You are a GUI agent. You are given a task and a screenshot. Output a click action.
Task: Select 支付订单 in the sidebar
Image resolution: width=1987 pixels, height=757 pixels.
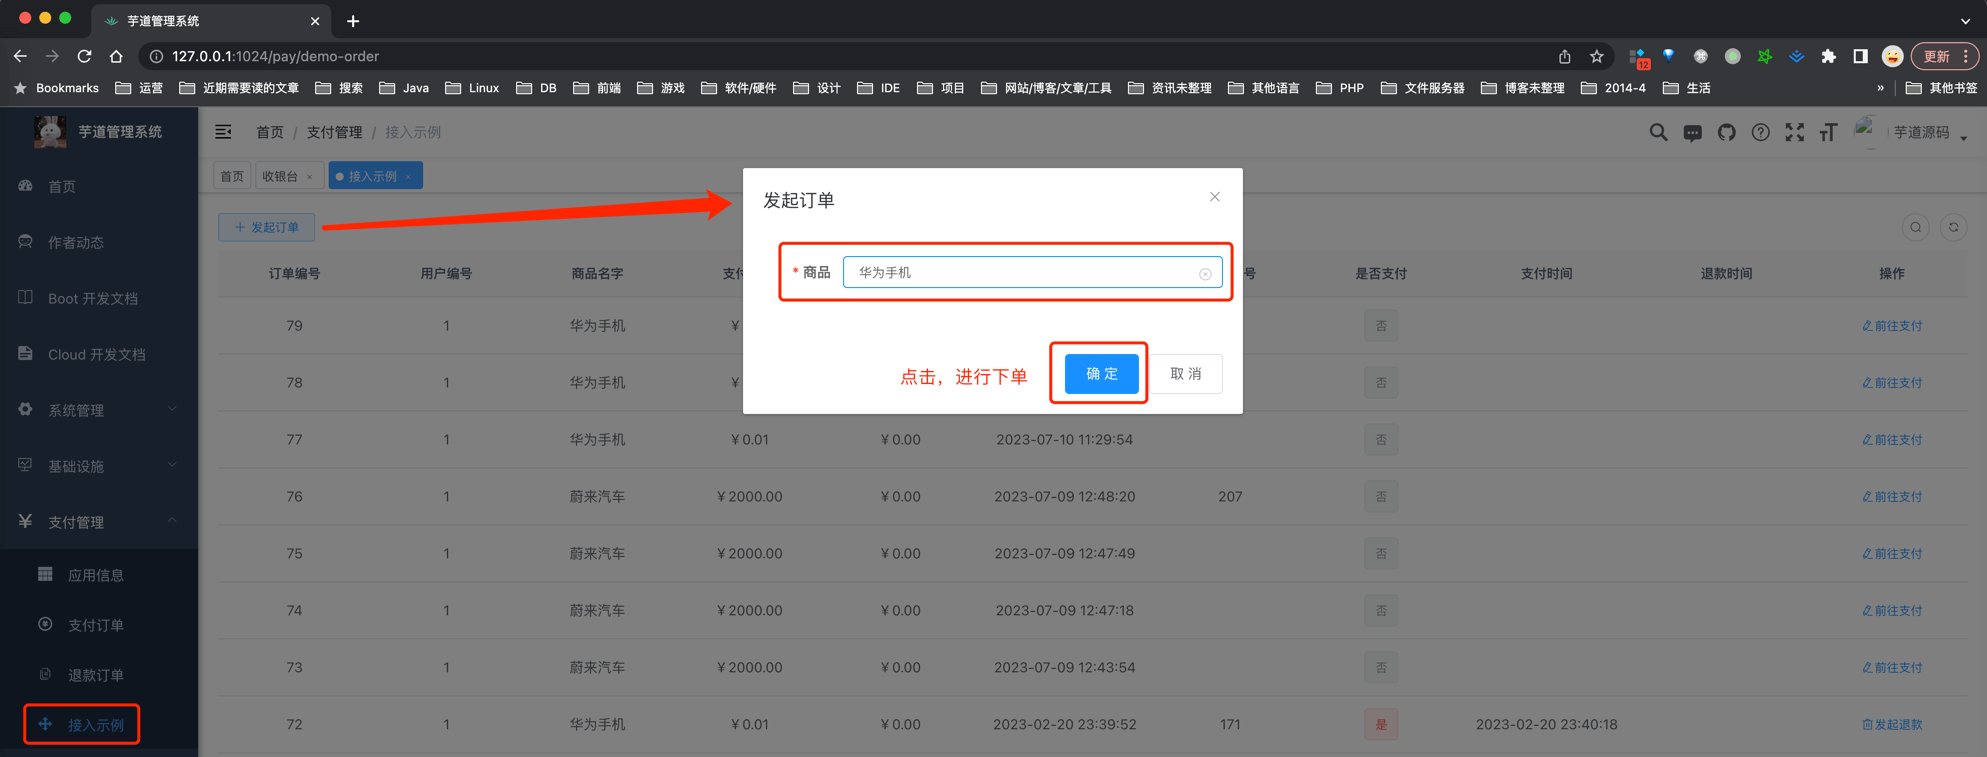point(96,625)
